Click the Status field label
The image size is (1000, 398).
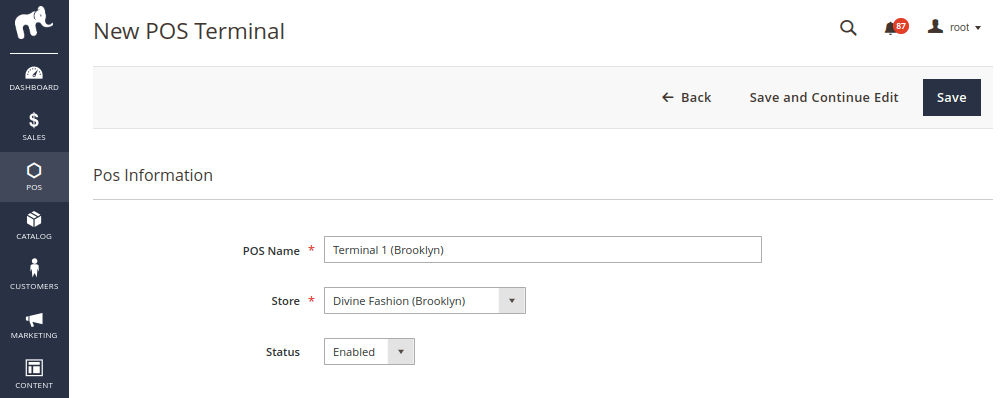(283, 352)
